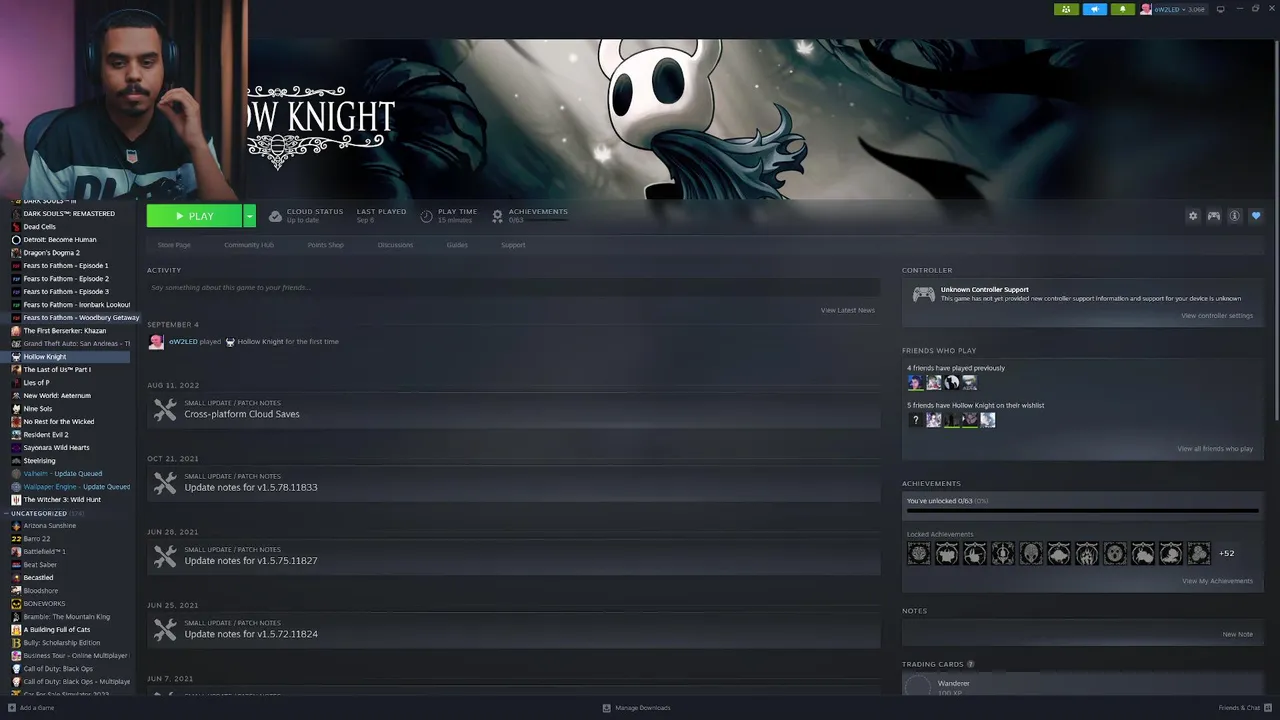The height and width of the screenshot is (720, 1280).
Task: Open the Discussions tab
Action: point(395,245)
